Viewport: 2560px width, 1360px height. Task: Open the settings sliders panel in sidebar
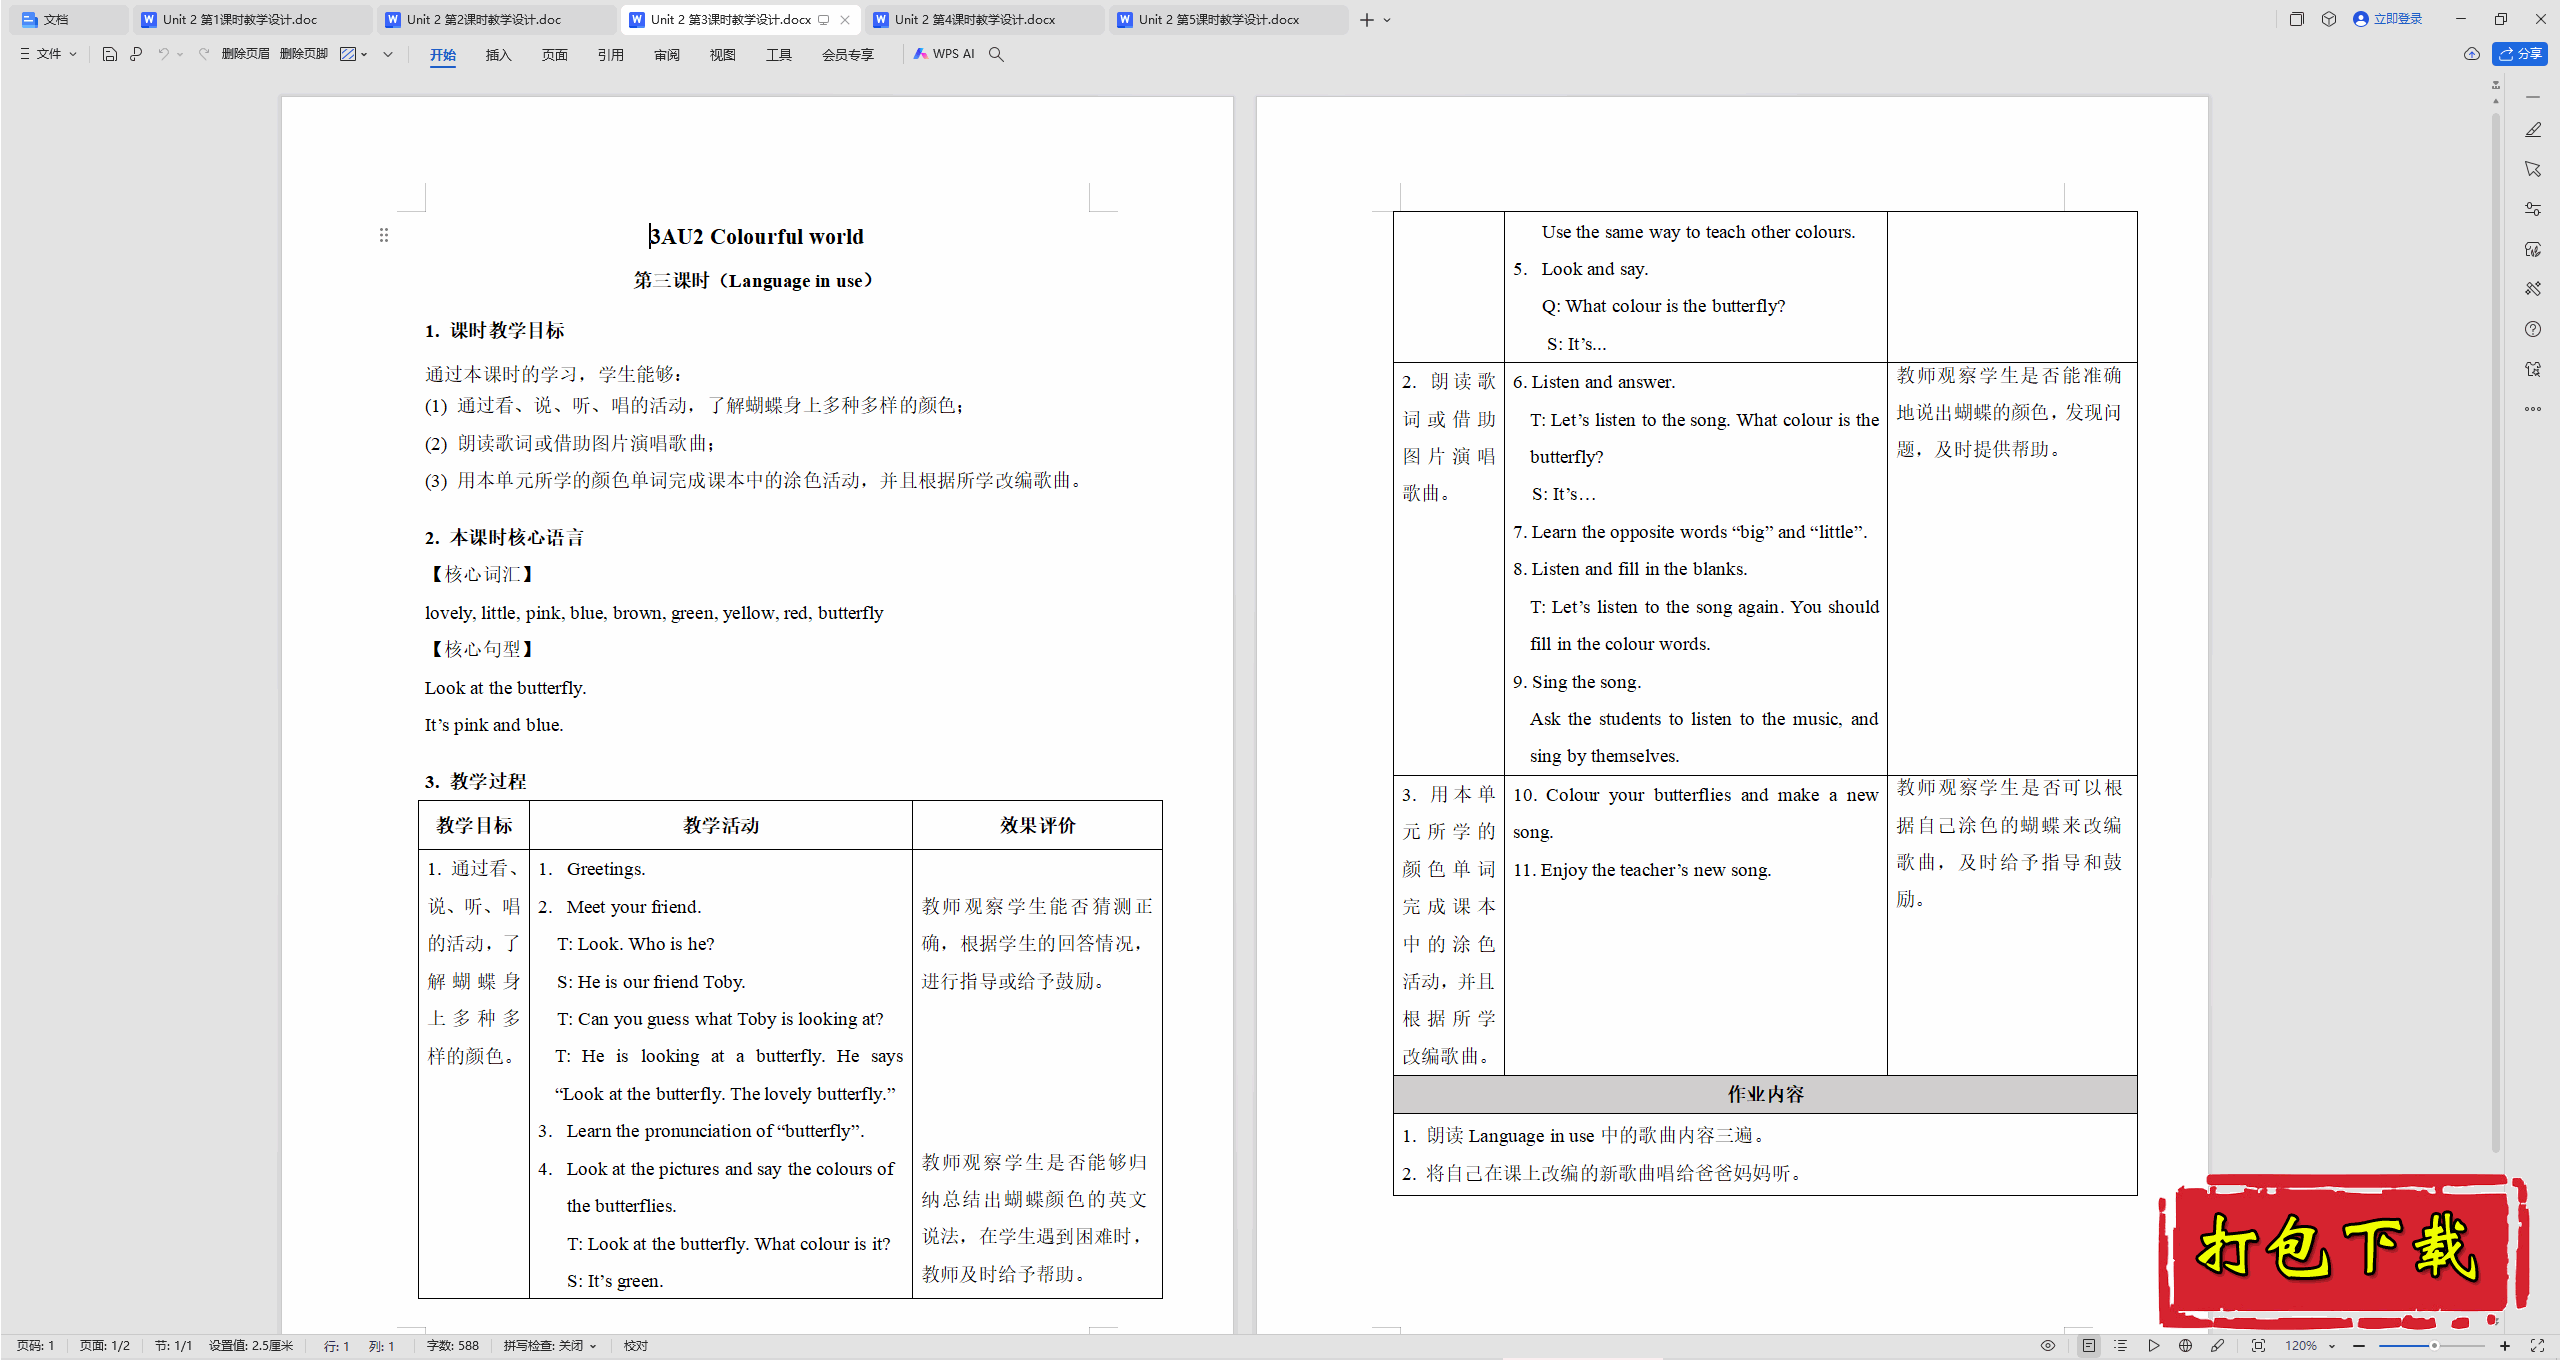click(2533, 209)
